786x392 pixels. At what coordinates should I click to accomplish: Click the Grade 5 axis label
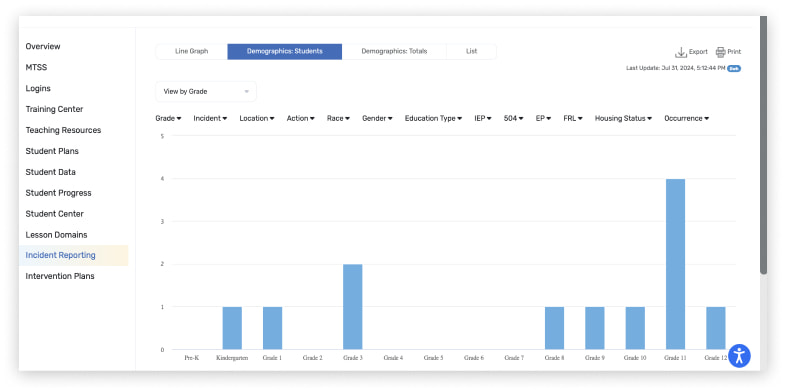coord(434,358)
